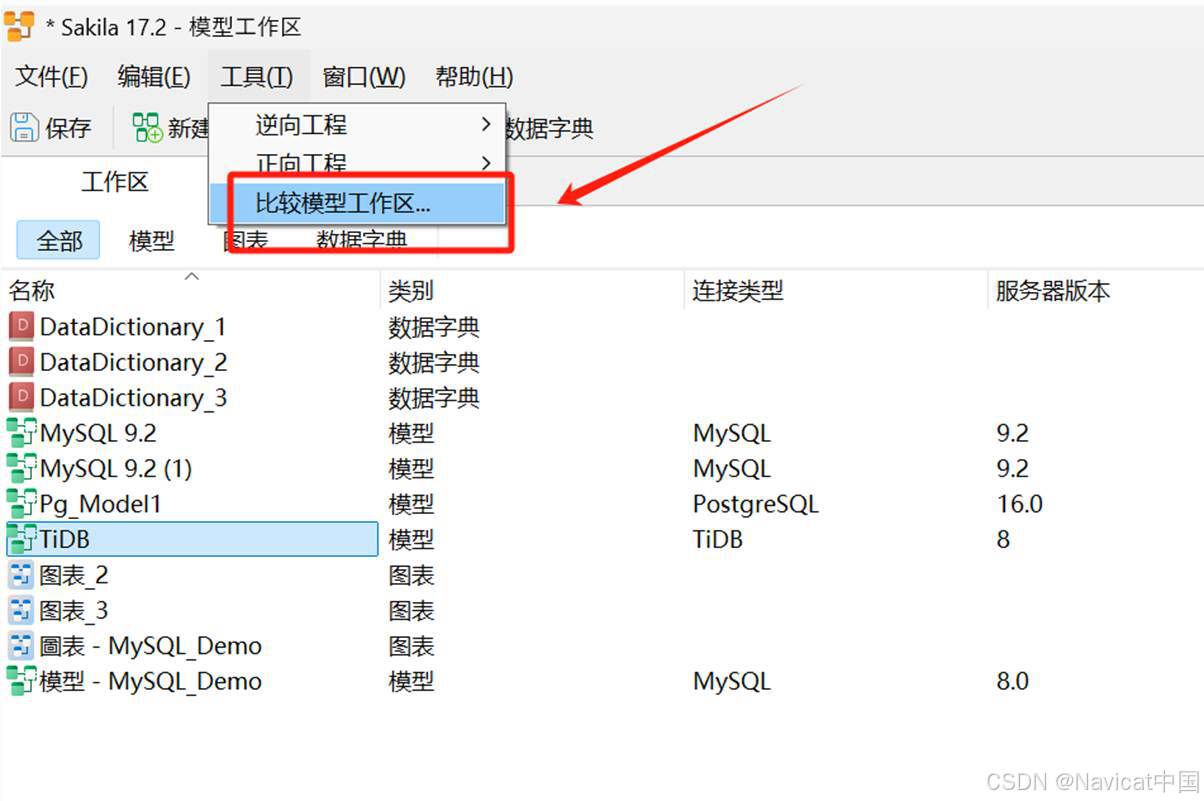This screenshot has width=1204, height=801.
Task: Open the 帮助(H) menu
Action: (x=474, y=77)
